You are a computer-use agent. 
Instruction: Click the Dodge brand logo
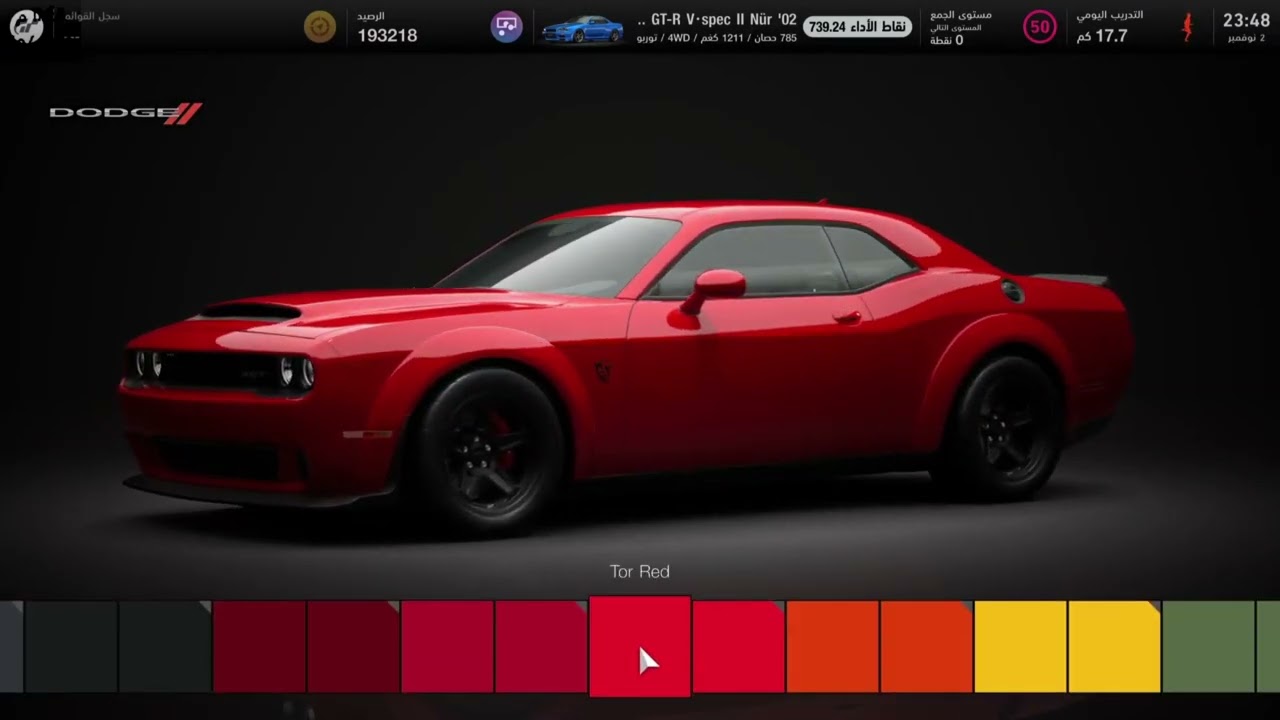[126, 113]
